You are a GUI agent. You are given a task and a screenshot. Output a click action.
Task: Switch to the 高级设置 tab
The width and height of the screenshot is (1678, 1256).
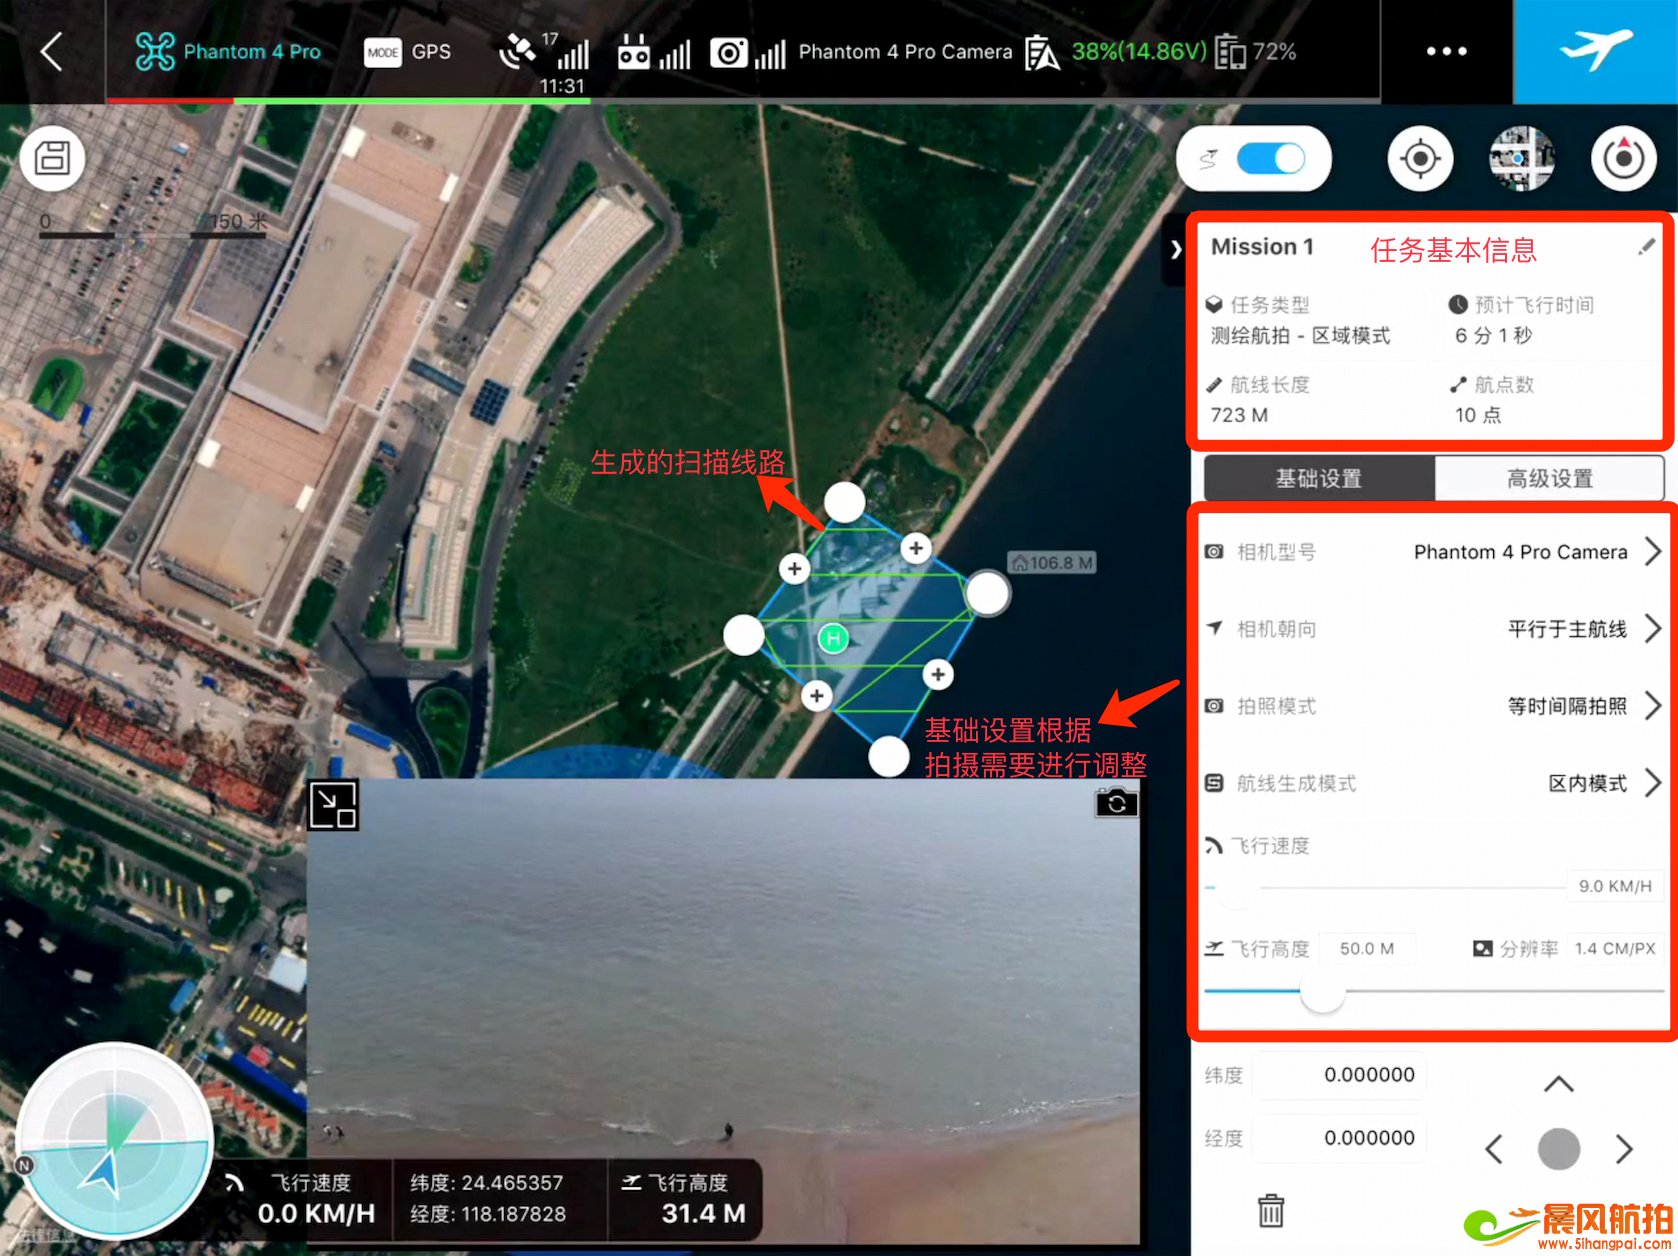(1549, 478)
